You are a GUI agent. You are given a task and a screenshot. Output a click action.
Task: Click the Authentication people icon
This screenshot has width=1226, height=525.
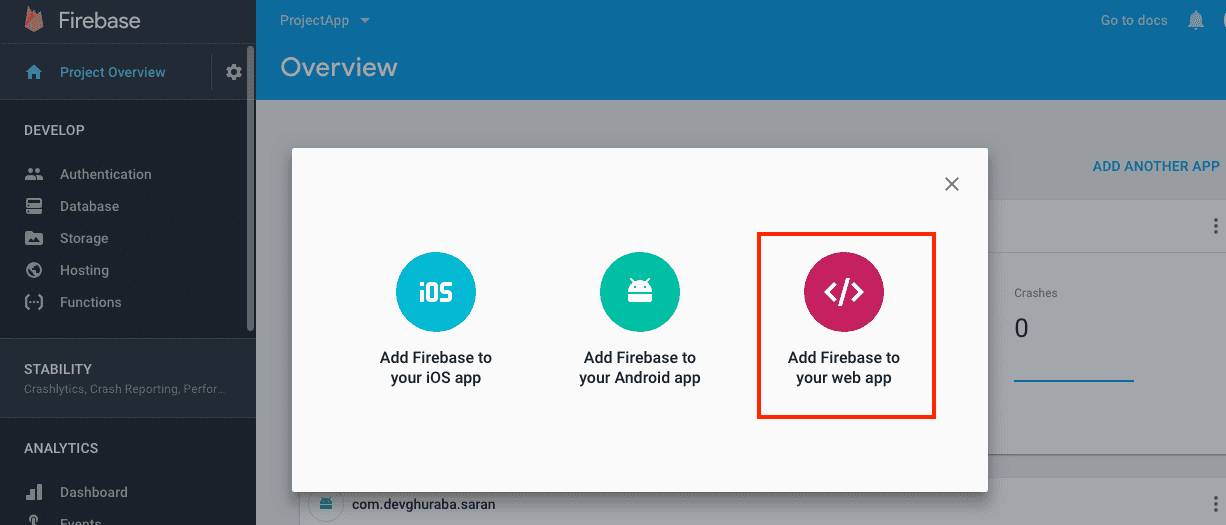[x=35, y=174]
